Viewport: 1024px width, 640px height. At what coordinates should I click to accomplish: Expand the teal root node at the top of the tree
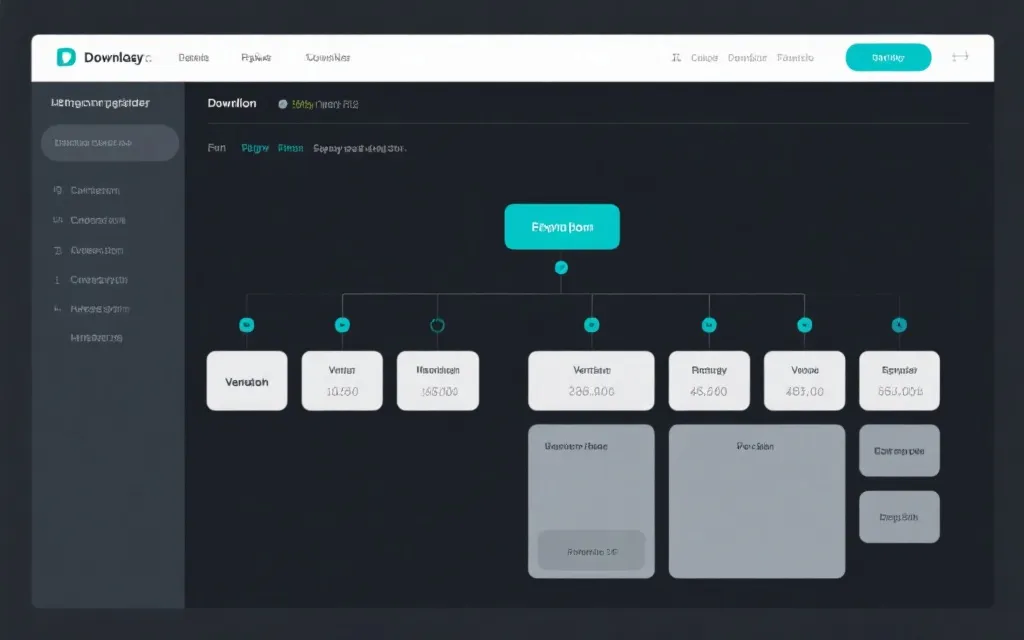point(562,227)
